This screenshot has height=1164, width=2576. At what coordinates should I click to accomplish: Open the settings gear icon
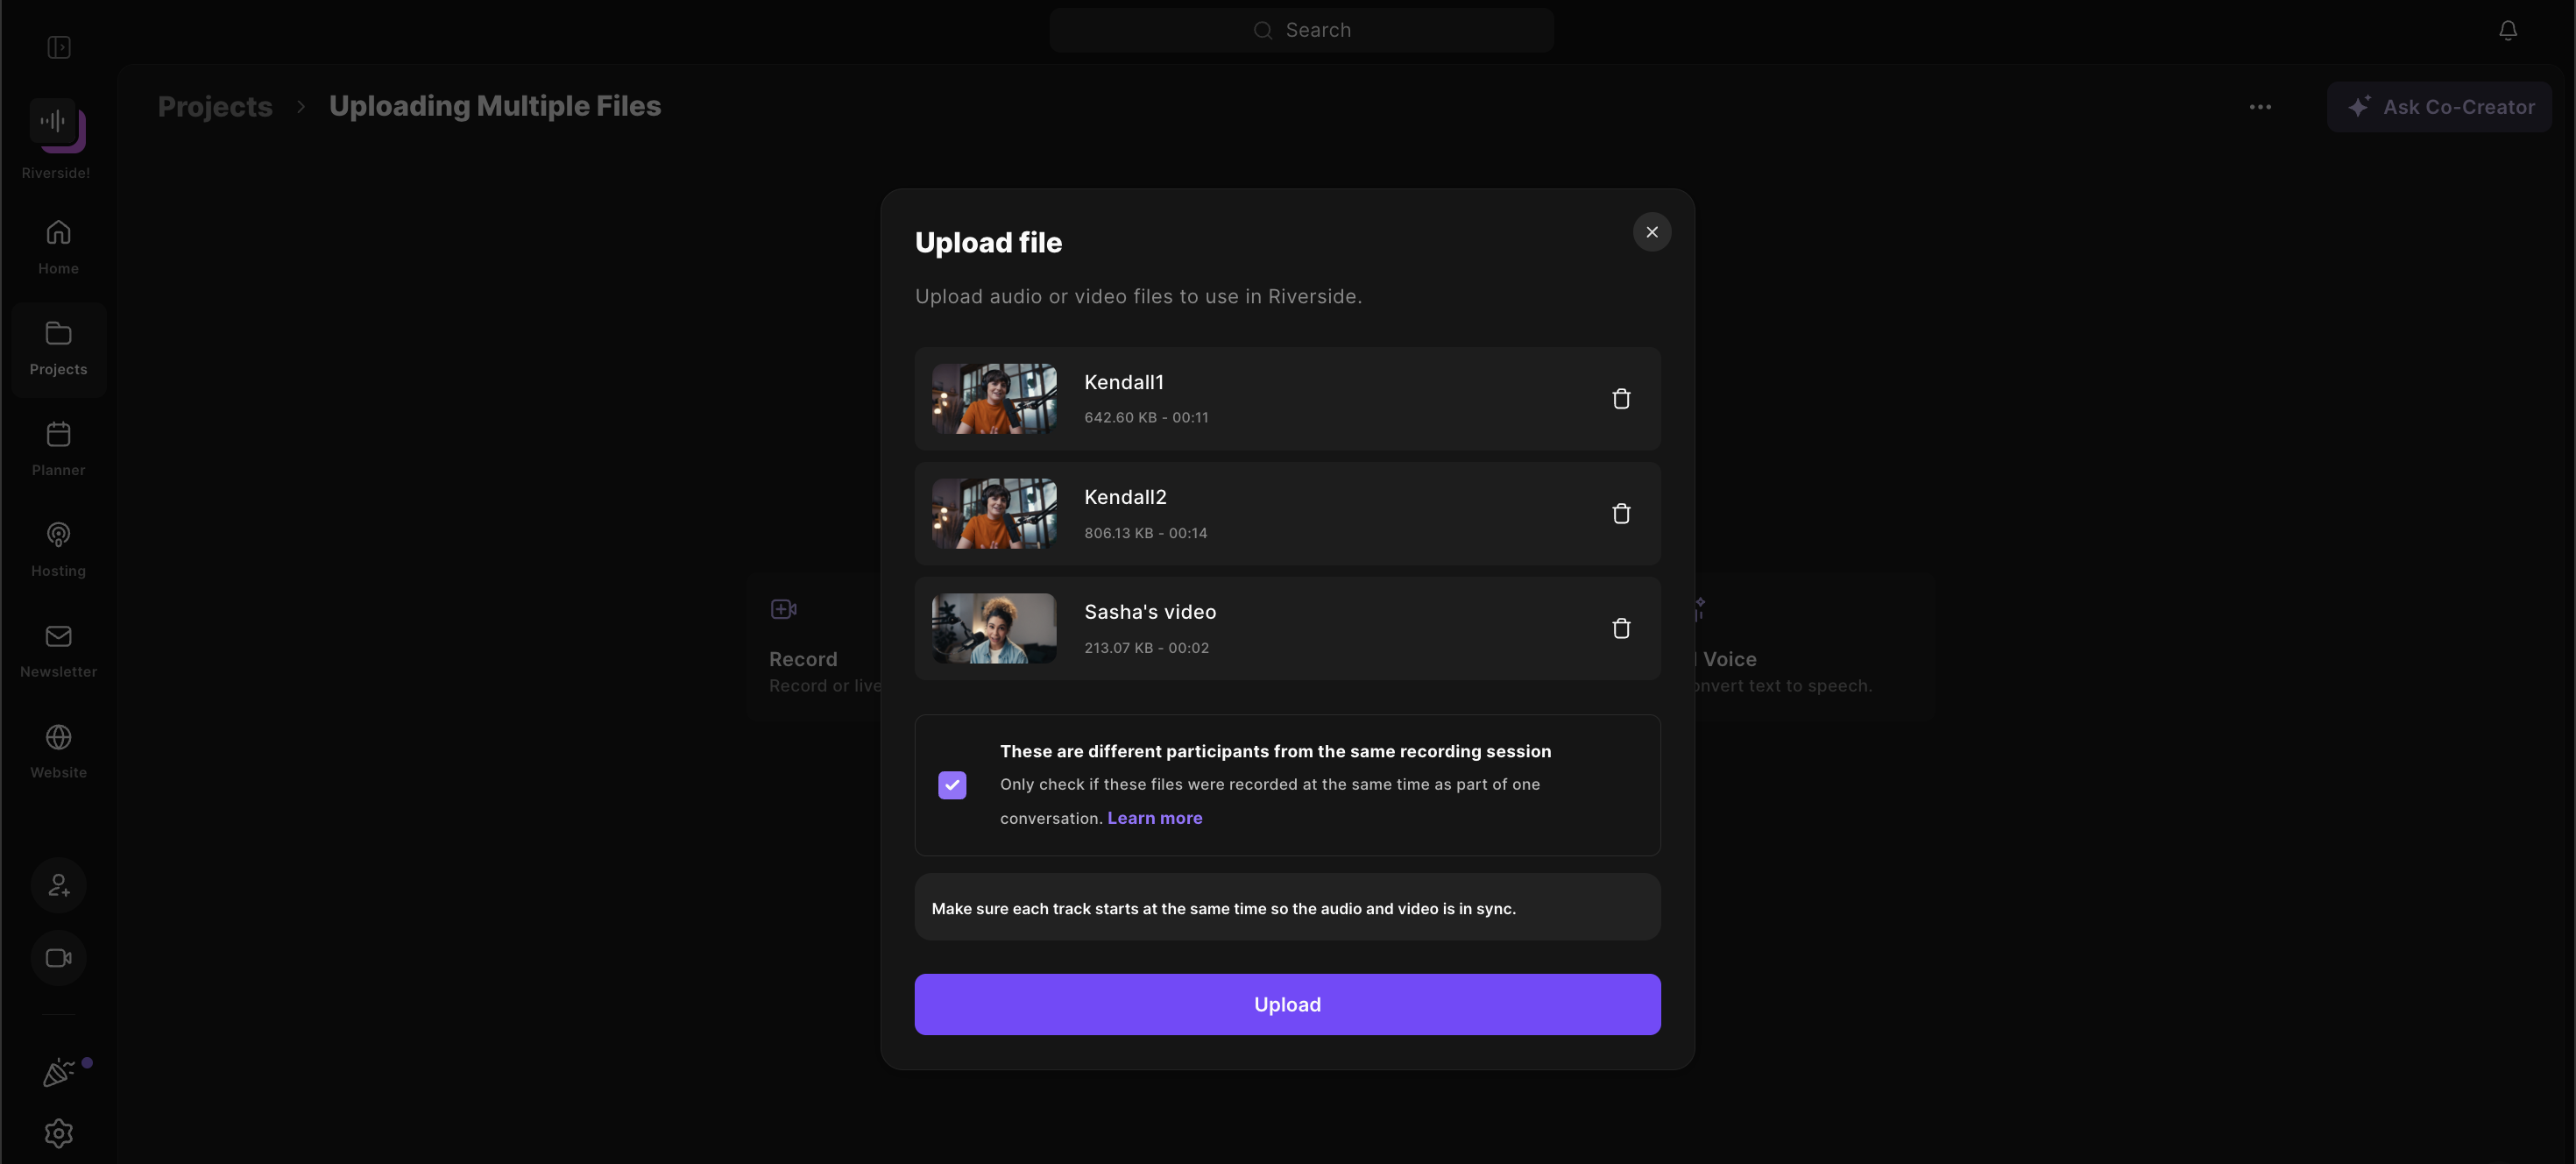point(58,1133)
